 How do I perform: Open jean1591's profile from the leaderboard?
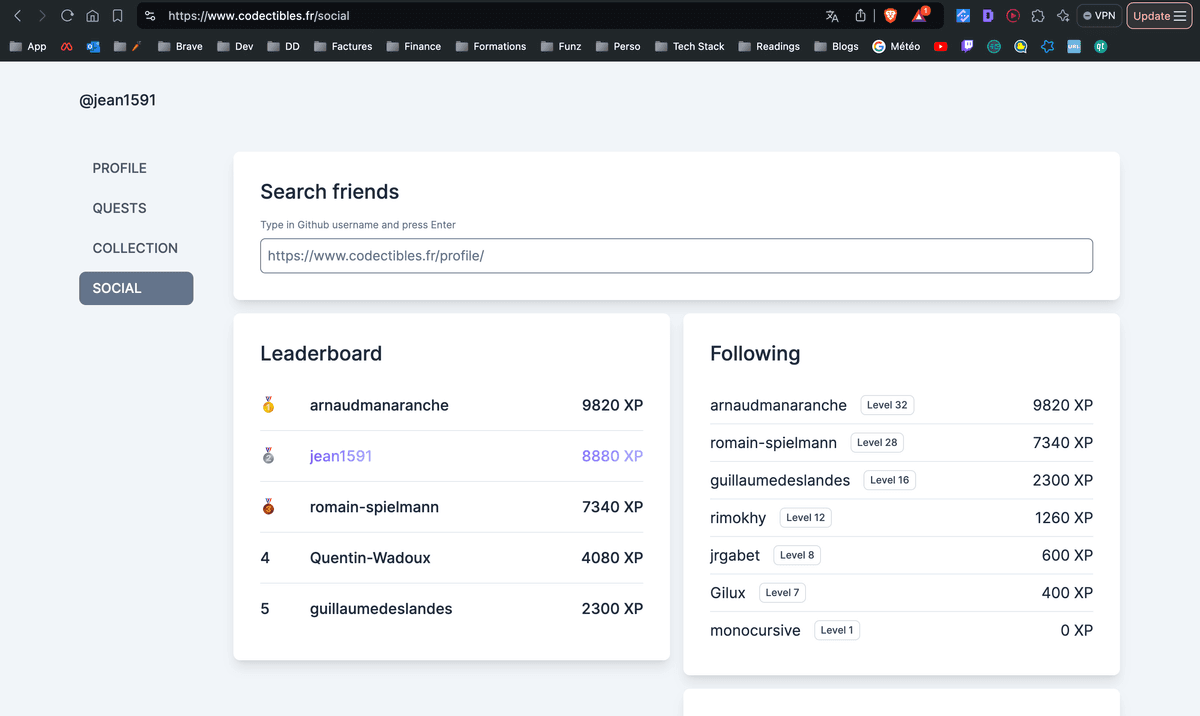pyautogui.click(x=340, y=456)
